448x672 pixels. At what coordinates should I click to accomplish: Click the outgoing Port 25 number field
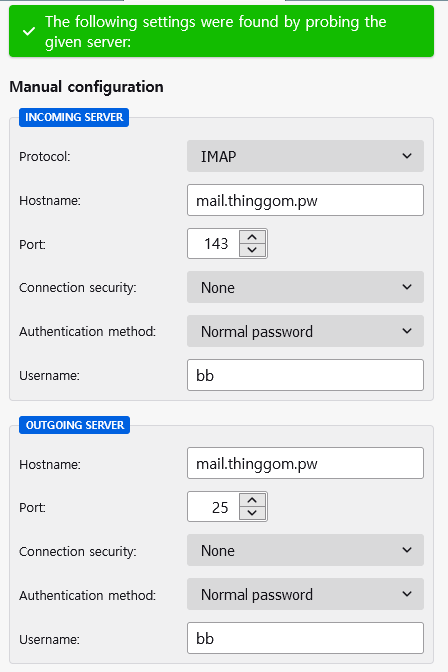pyautogui.click(x=213, y=507)
